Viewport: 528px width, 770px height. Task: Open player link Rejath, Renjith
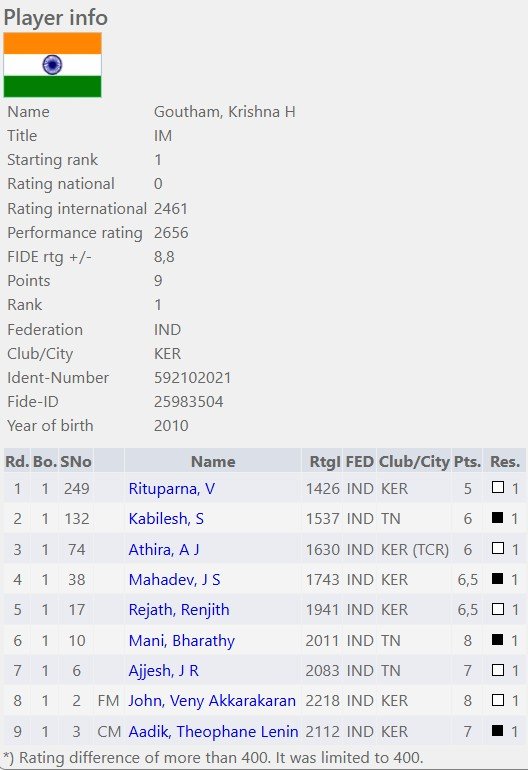point(179,610)
